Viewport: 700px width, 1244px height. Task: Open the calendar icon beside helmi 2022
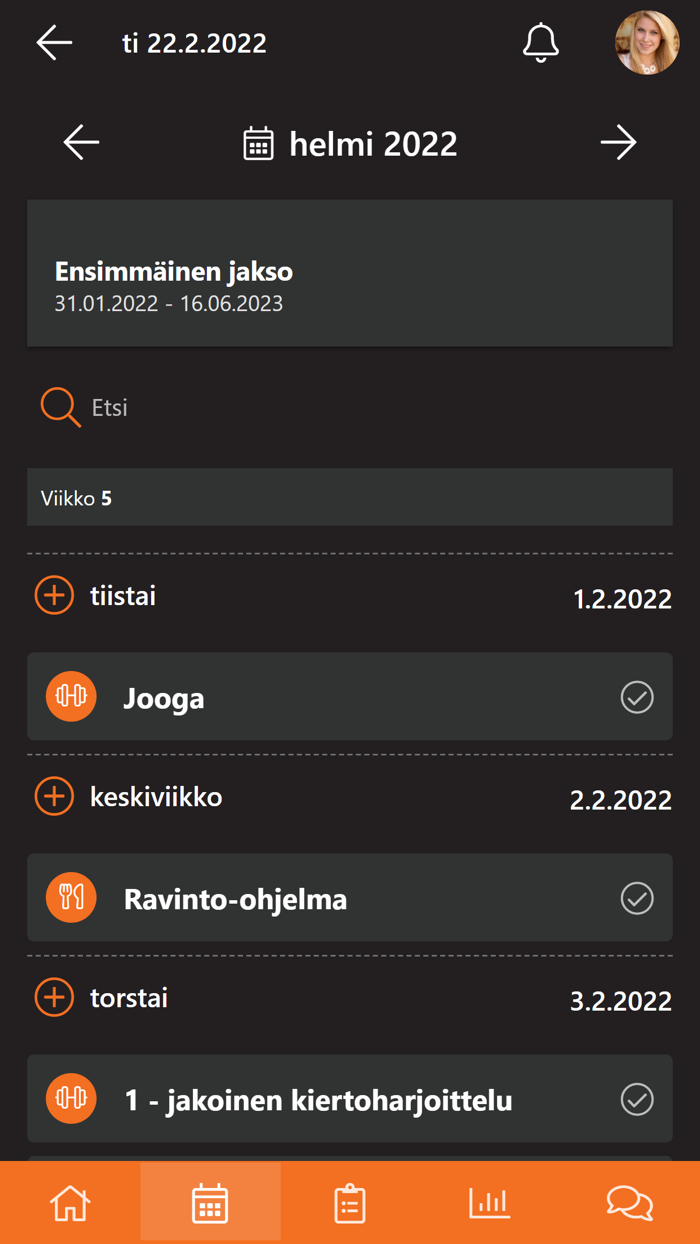click(x=258, y=144)
